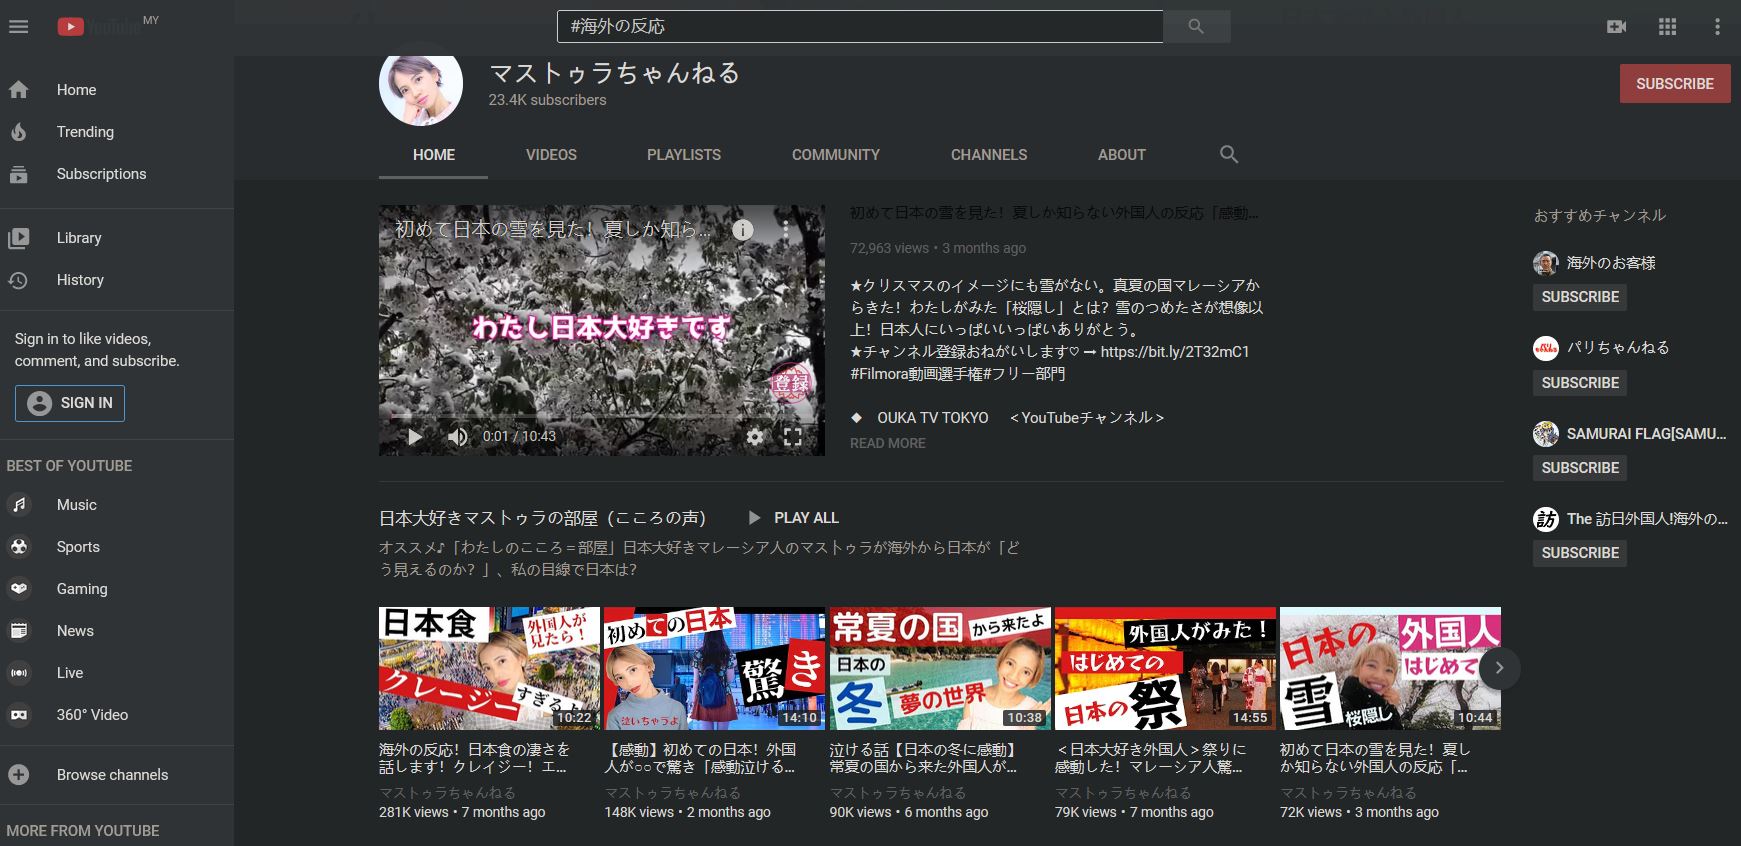Subscribe to 海外のお客様 channel
1741x846 pixels.
click(x=1580, y=297)
